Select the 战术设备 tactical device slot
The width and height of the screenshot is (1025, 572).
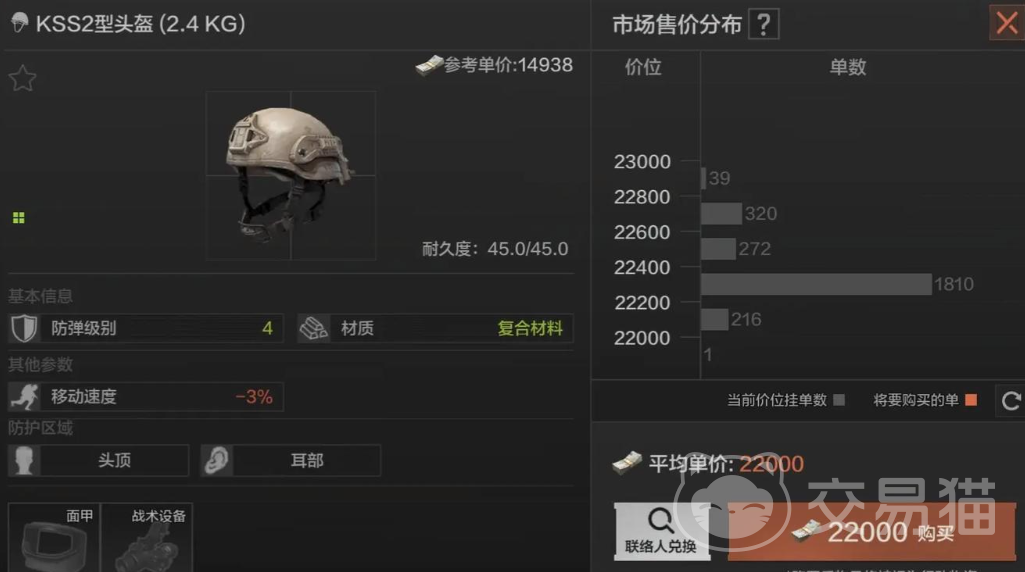[147, 537]
